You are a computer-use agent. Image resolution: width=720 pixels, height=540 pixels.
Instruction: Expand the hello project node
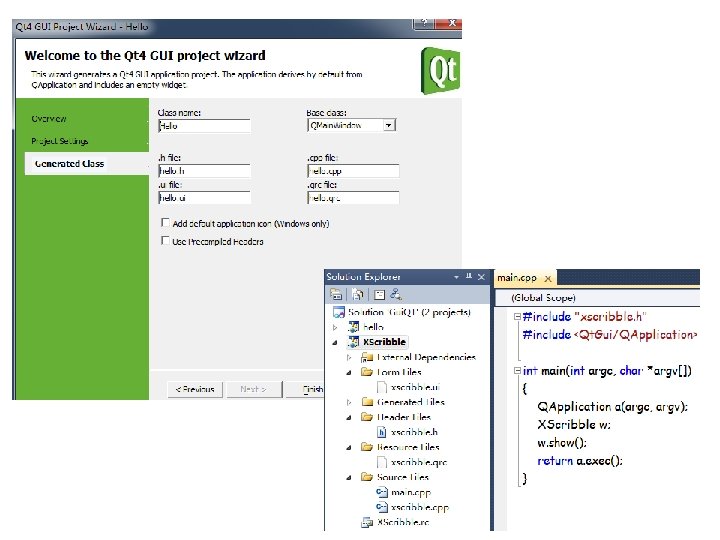tap(335, 327)
